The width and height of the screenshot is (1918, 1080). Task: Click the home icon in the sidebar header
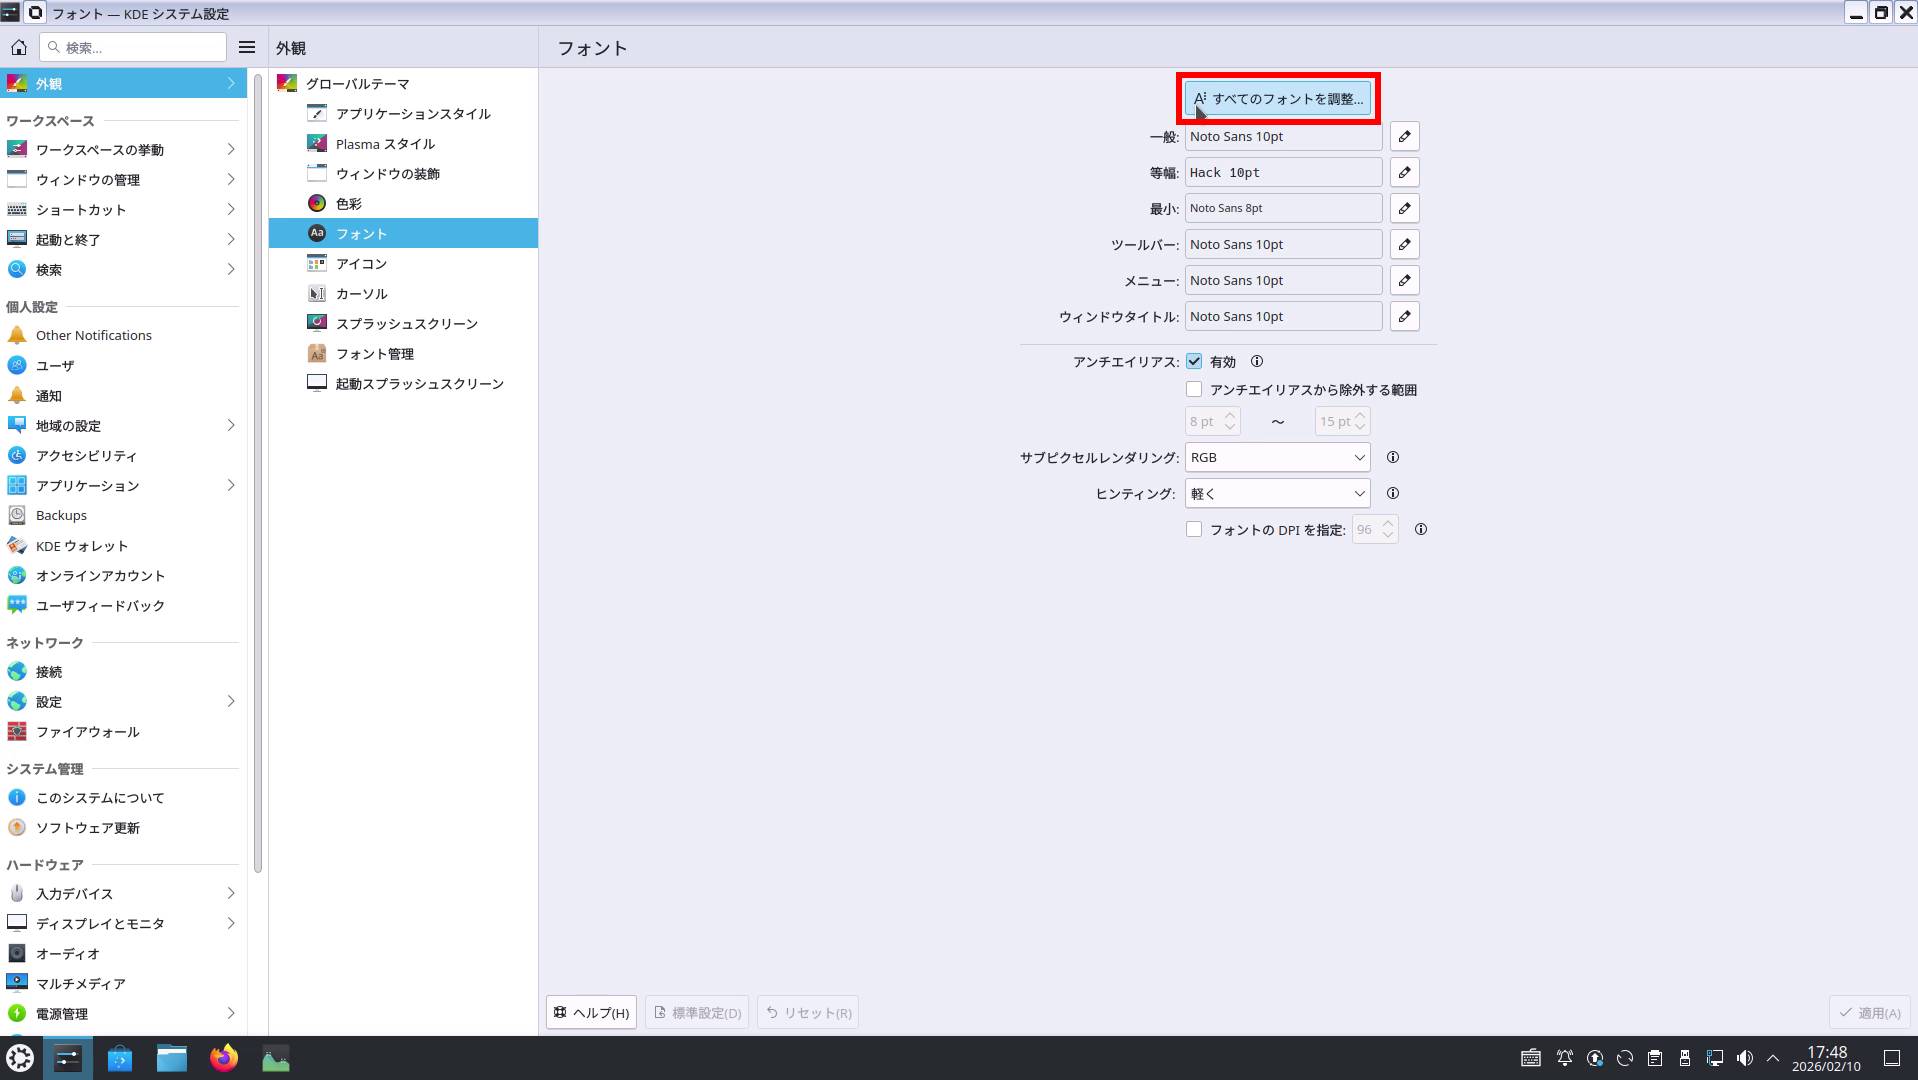click(x=19, y=47)
